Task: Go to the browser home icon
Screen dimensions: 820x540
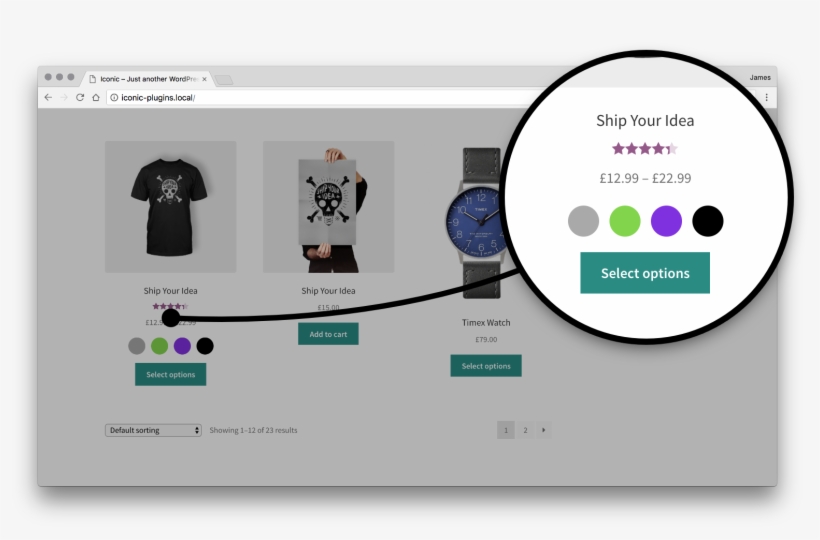Action: 96,97
